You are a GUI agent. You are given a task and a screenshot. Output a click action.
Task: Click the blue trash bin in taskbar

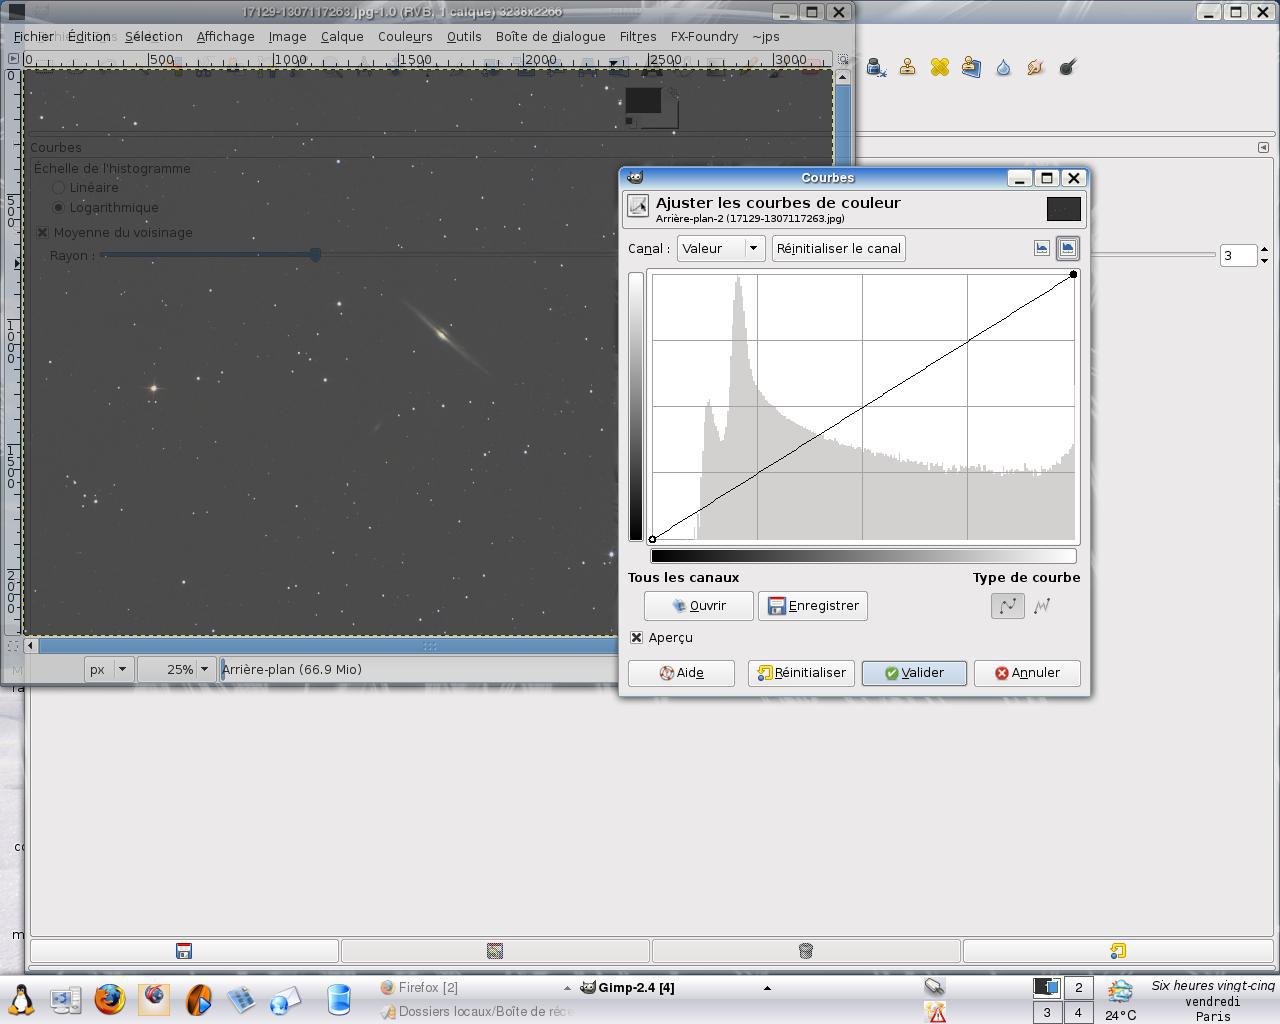339,999
